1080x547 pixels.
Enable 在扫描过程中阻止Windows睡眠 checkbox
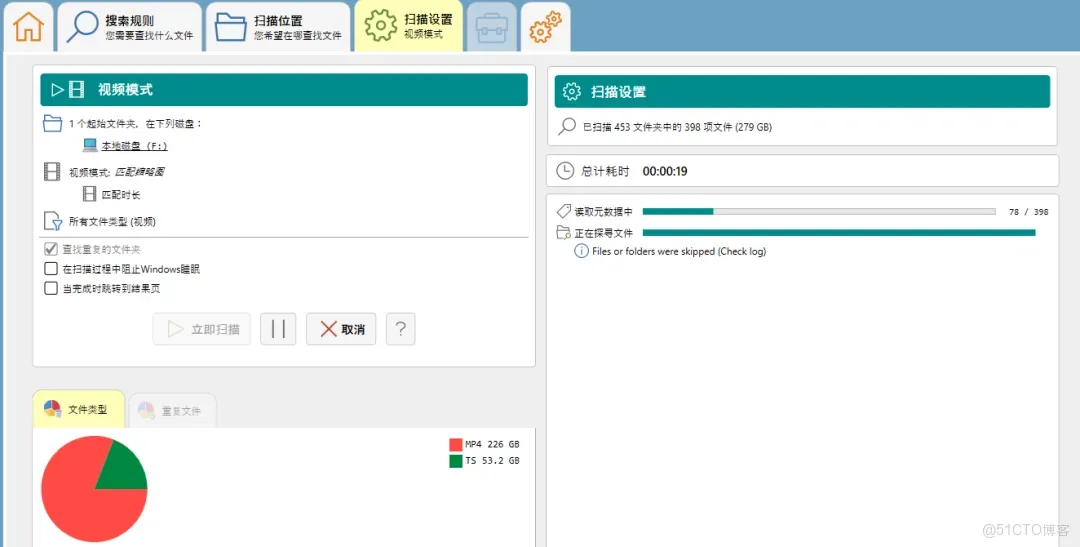[x=51, y=269]
